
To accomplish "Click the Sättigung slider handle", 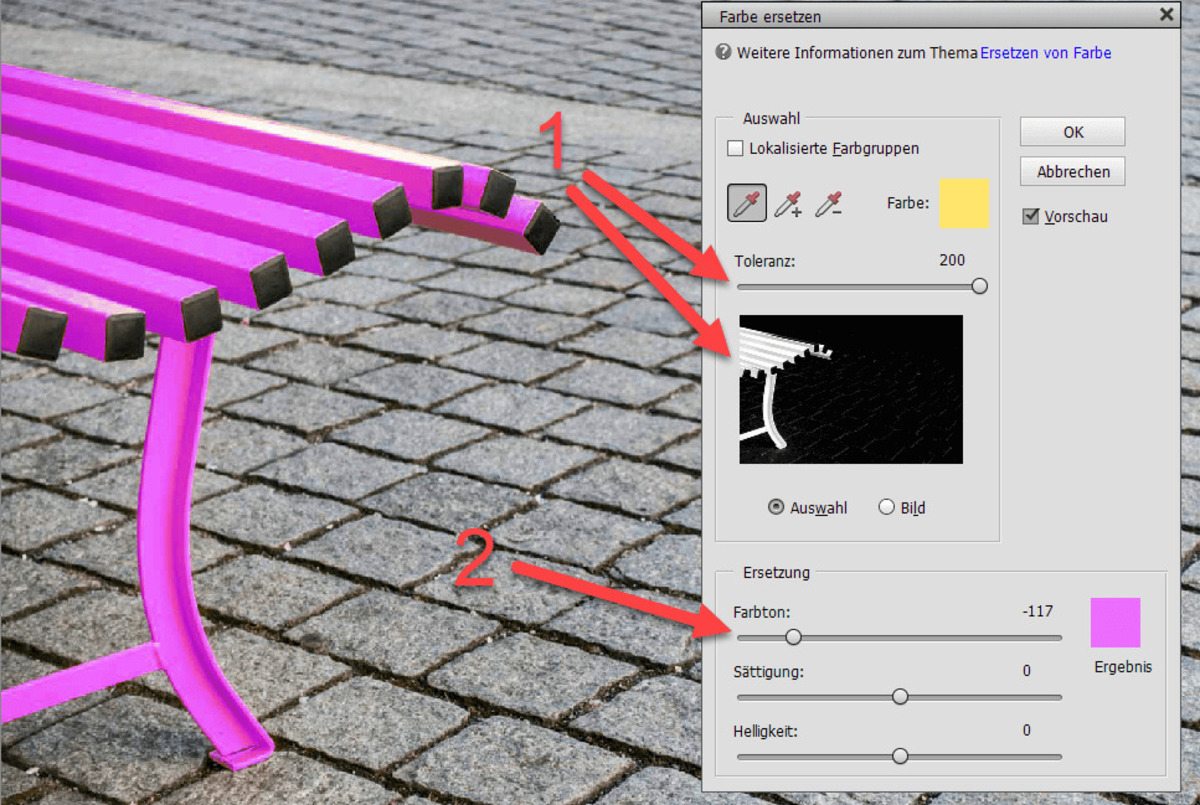I will click(898, 696).
